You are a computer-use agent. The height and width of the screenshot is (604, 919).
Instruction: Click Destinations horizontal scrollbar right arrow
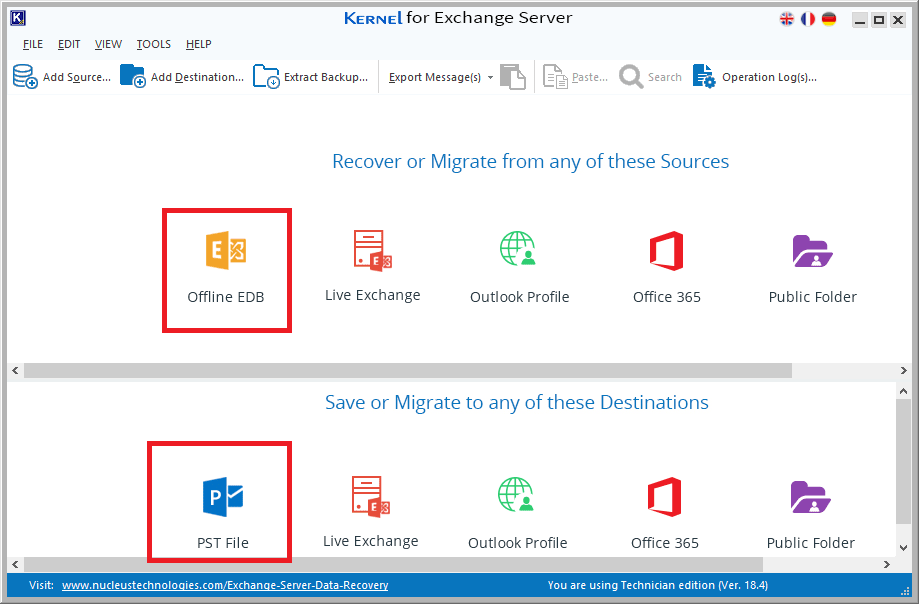coord(887,564)
